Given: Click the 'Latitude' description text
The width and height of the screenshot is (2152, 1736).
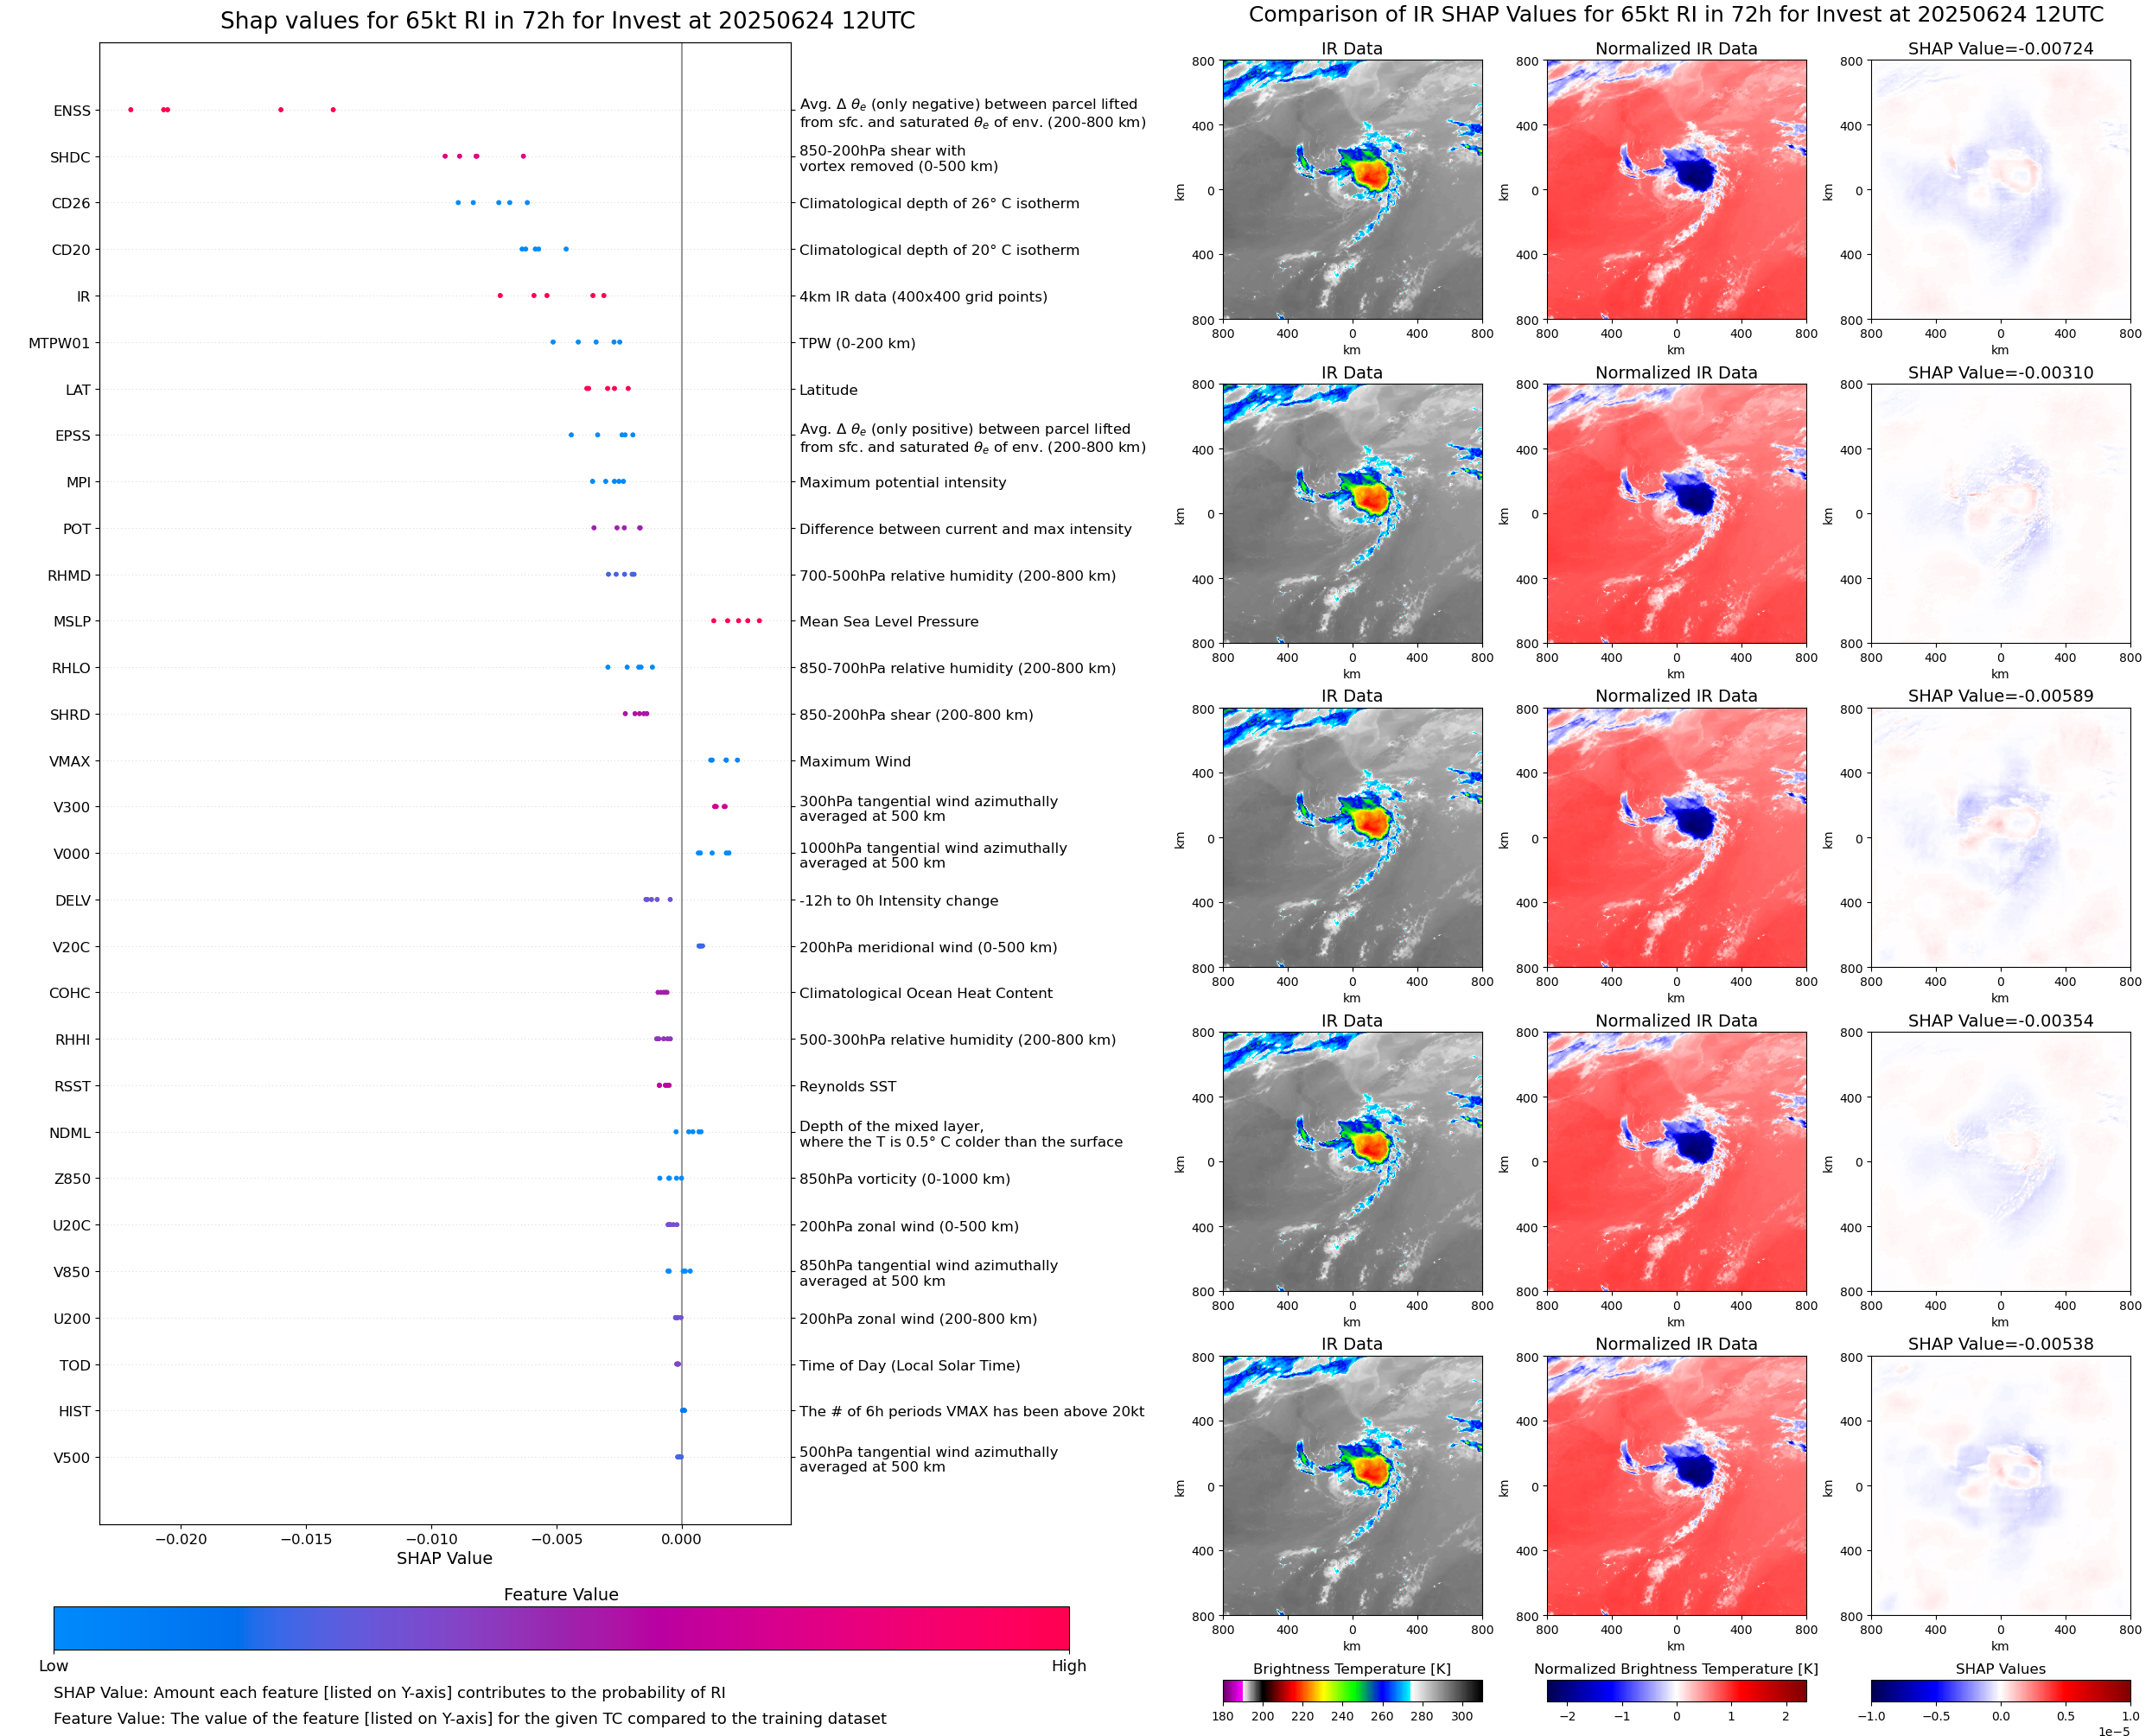Looking at the screenshot, I should 828,390.
